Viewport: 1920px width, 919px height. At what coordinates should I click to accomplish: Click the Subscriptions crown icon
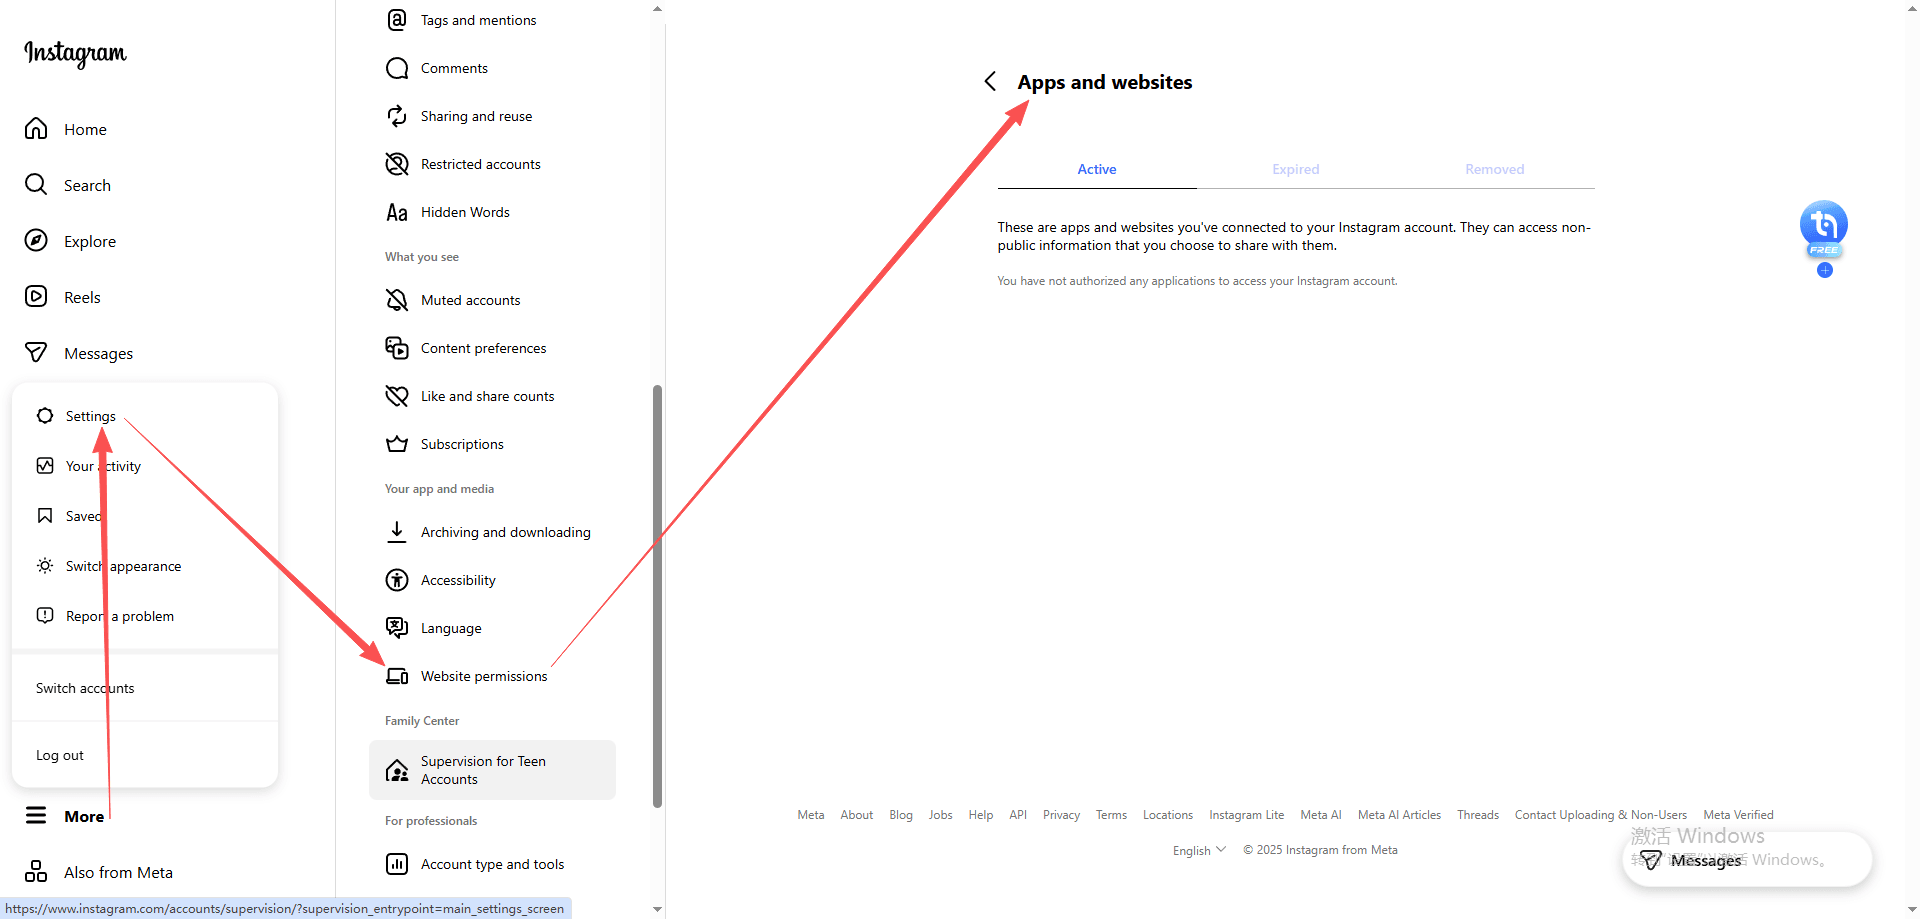click(x=397, y=444)
